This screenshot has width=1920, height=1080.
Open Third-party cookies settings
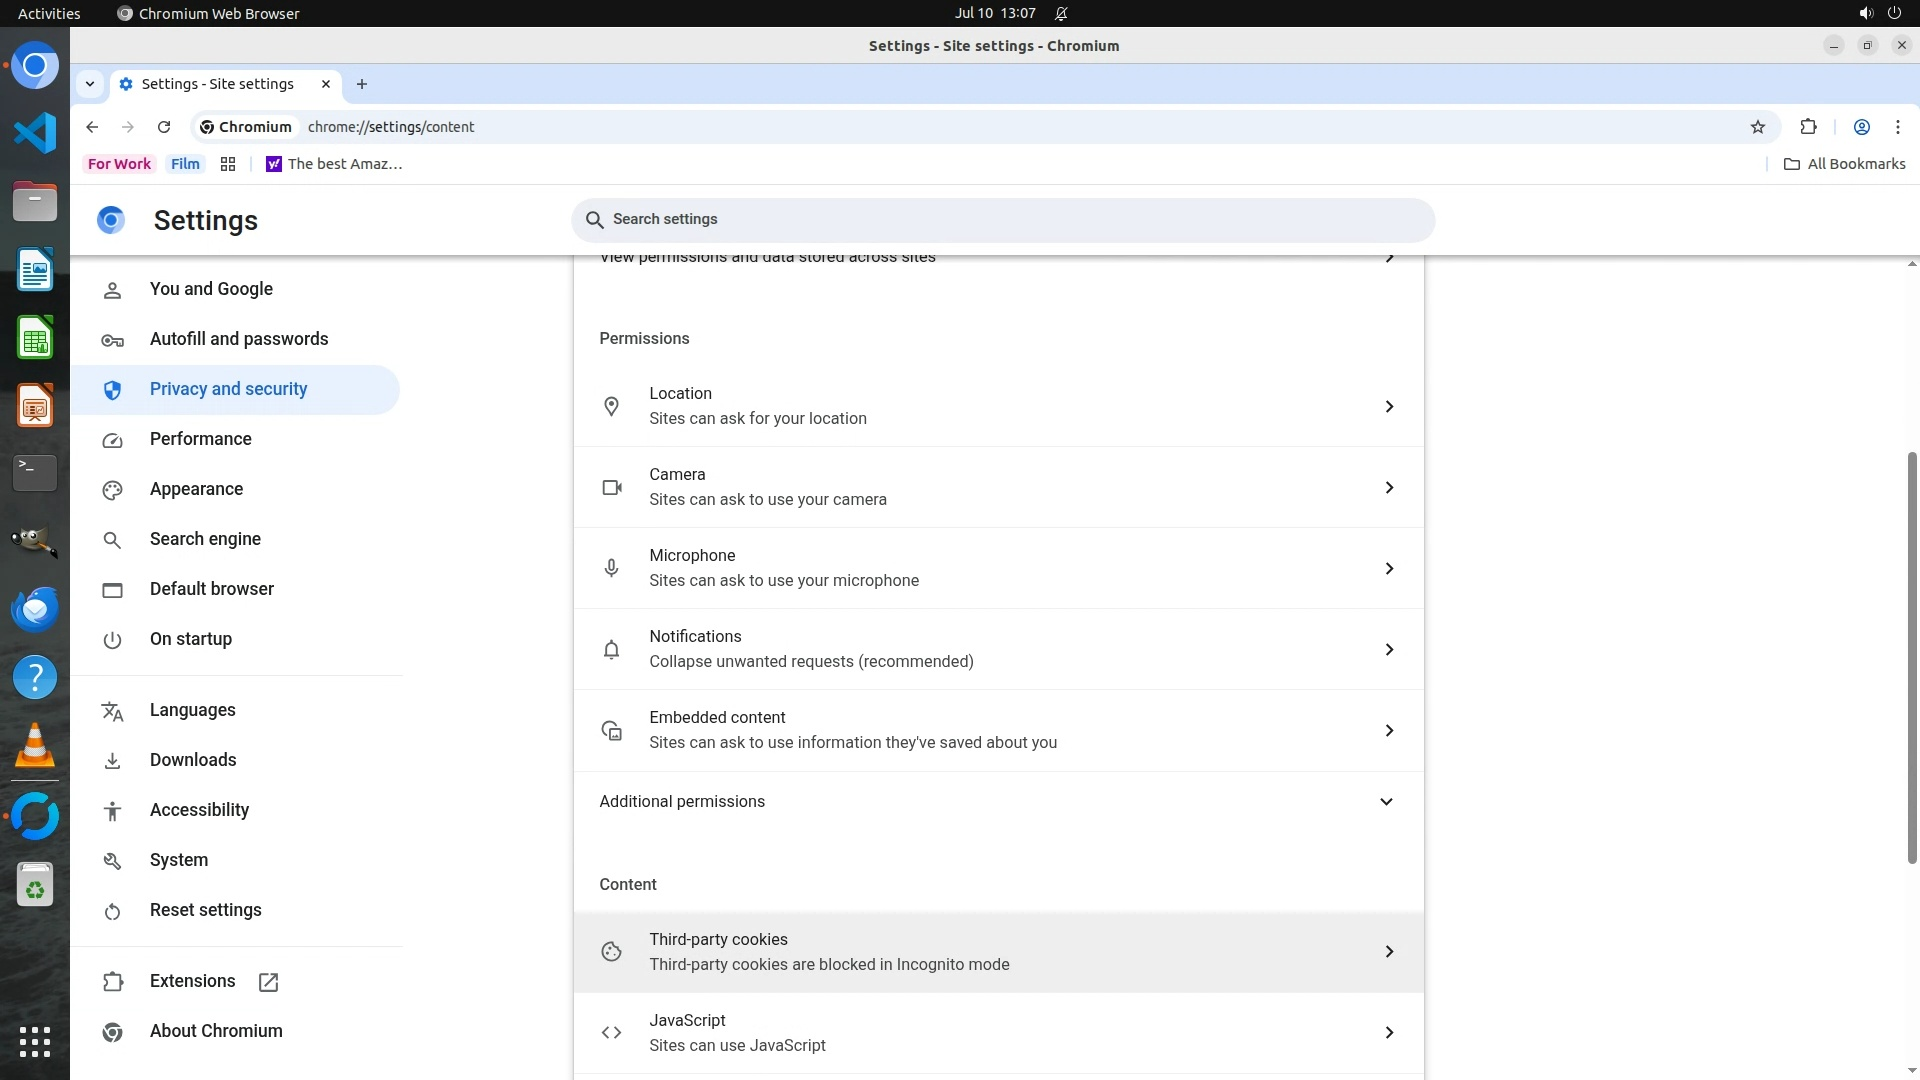[x=997, y=951]
